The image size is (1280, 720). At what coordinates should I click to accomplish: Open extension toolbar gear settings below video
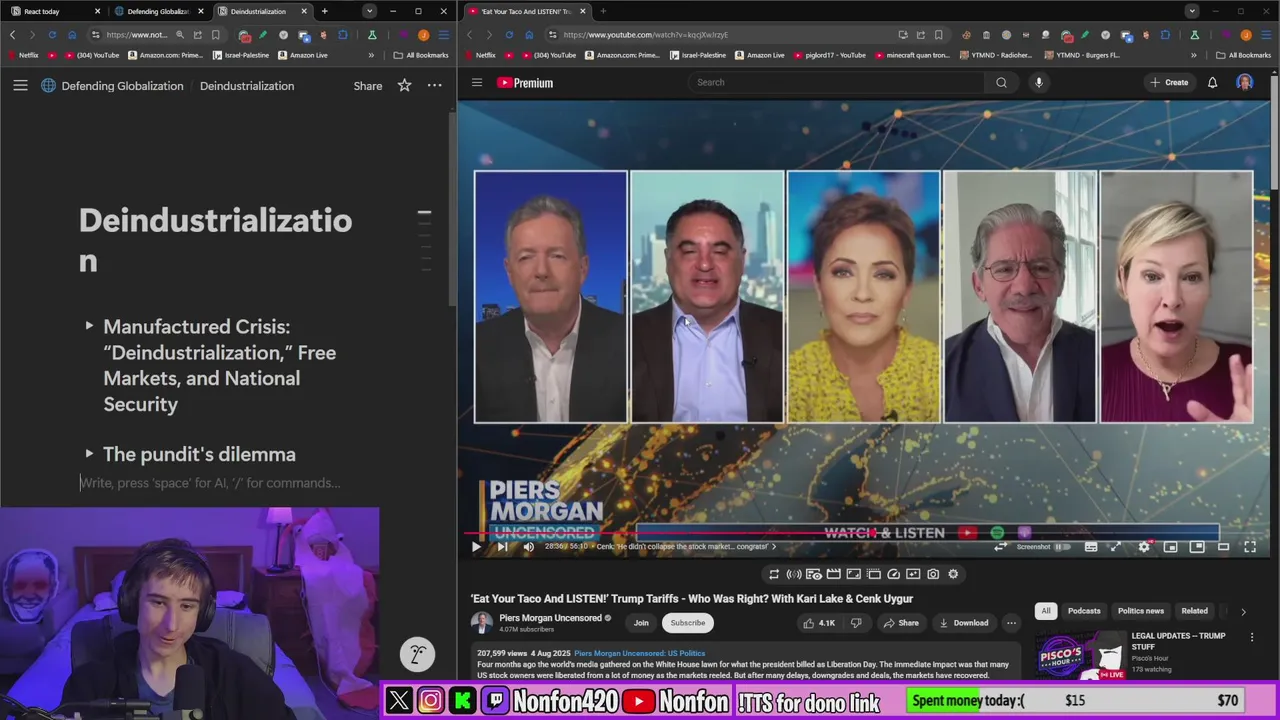[x=953, y=574]
